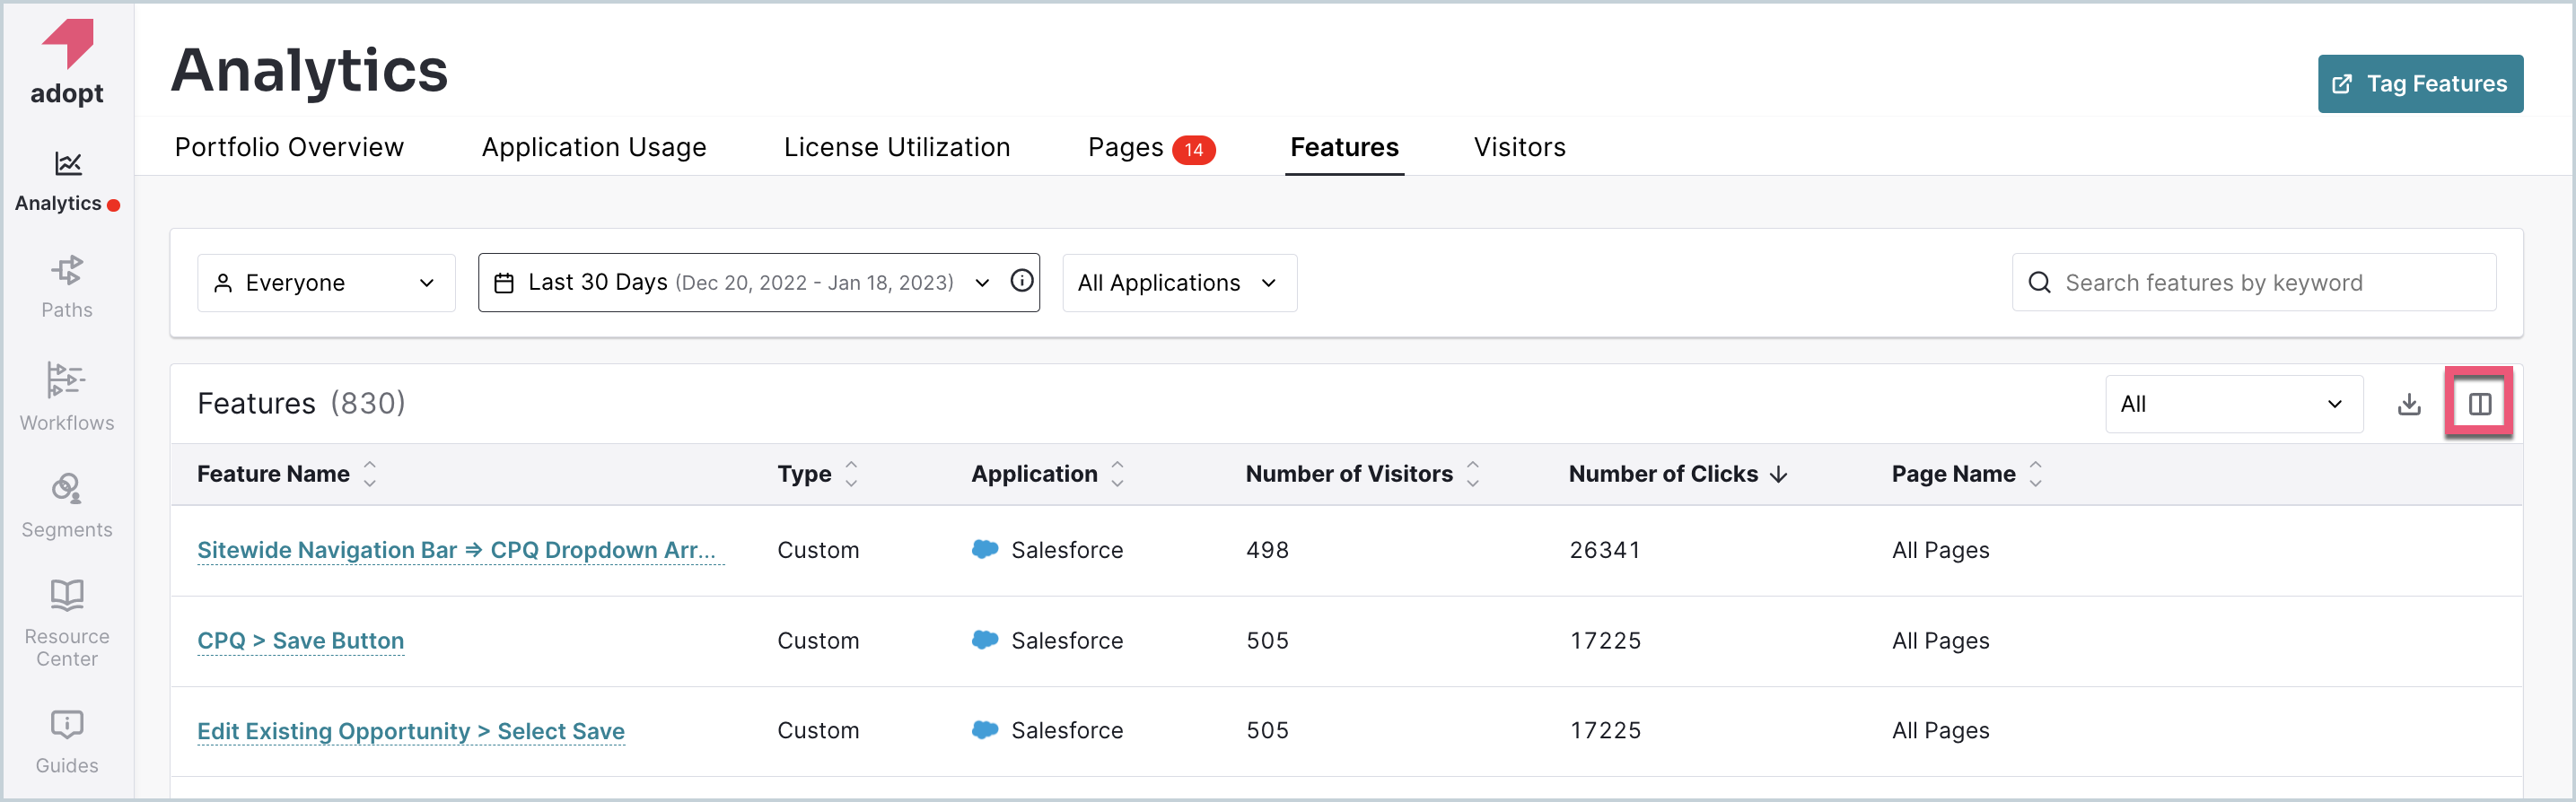Screen dimensions: 2576x802
Task: Click the Analytics page title
Action: pos(310,70)
